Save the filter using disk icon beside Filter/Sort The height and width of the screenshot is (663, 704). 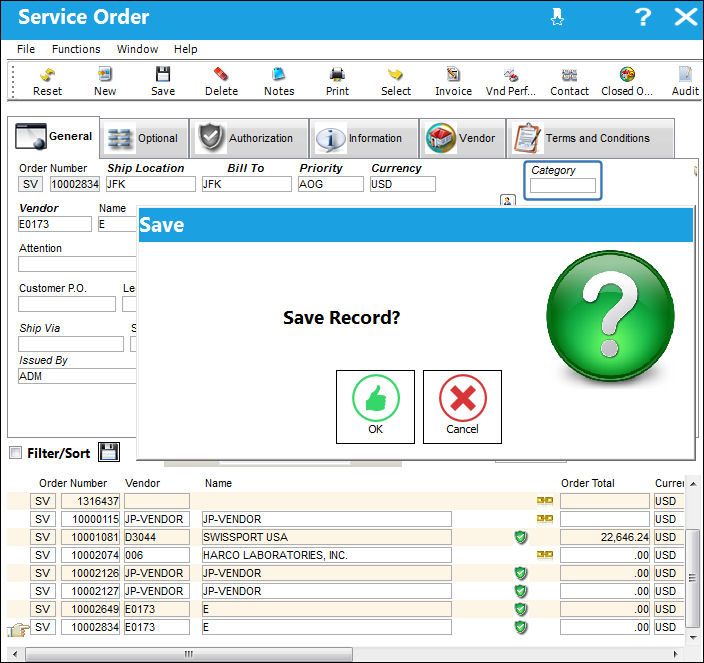tap(109, 452)
